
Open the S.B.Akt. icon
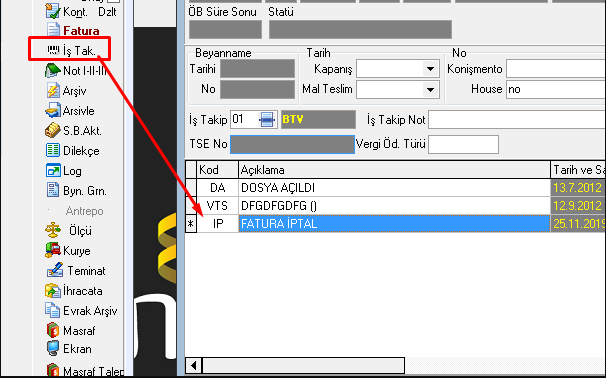coord(53,131)
